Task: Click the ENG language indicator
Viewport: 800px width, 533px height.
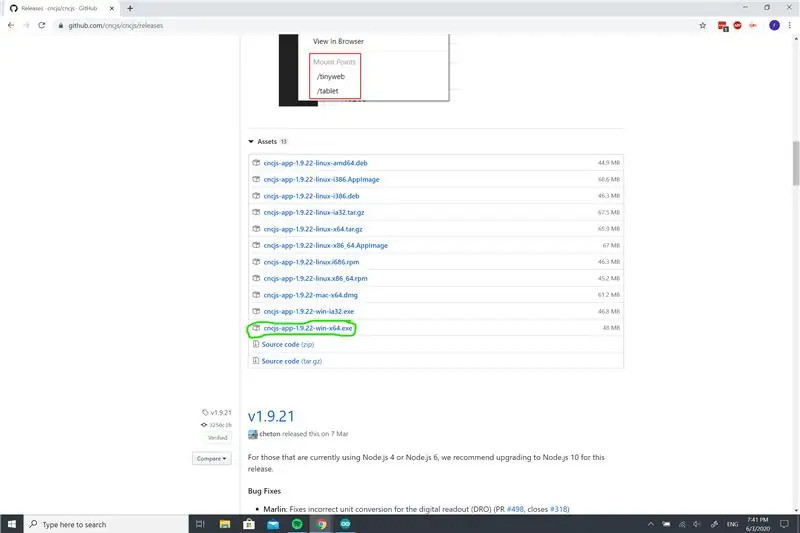Action: click(733, 524)
